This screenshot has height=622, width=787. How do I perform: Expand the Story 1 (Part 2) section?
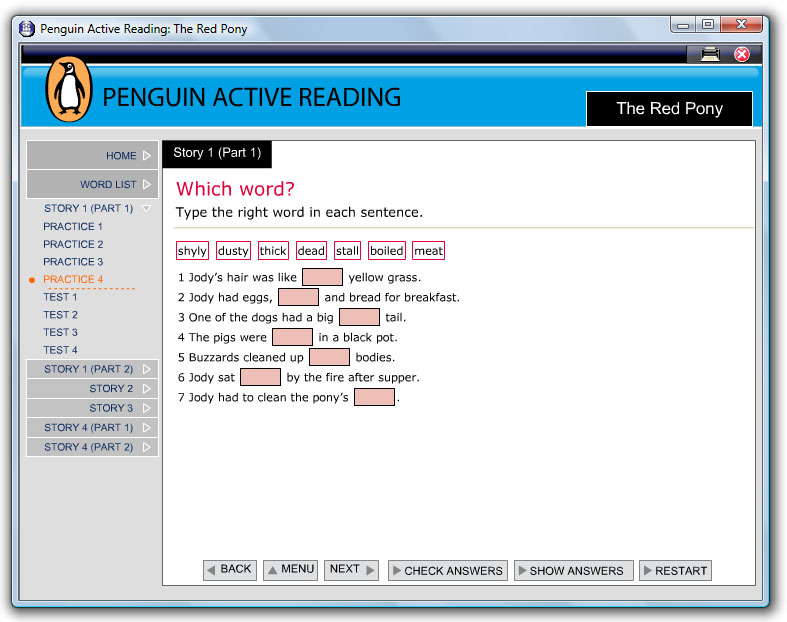pyautogui.click(x=92, y=369)
